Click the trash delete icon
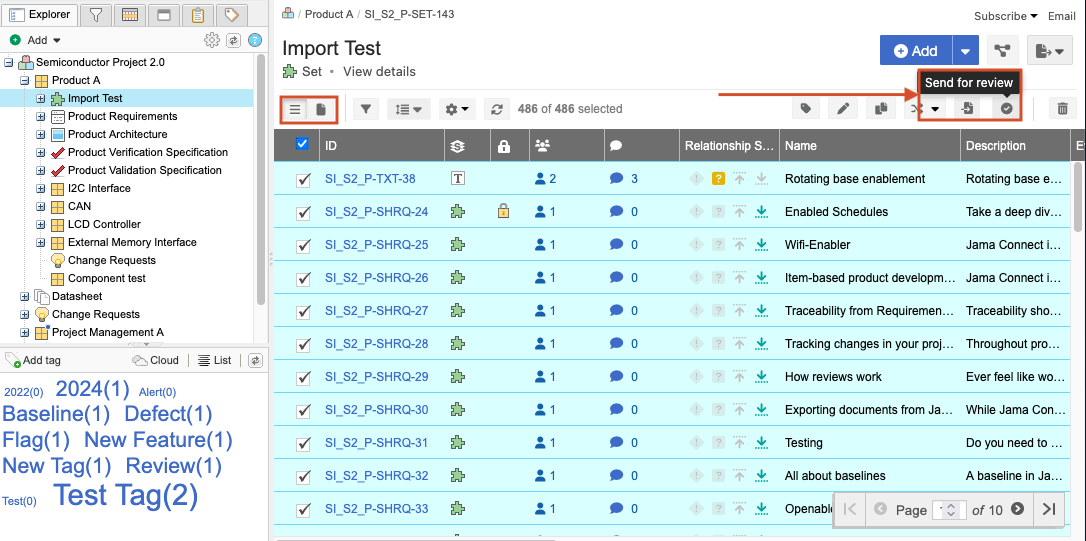This screenshot has height=541, width=1086. (1062, 109)
